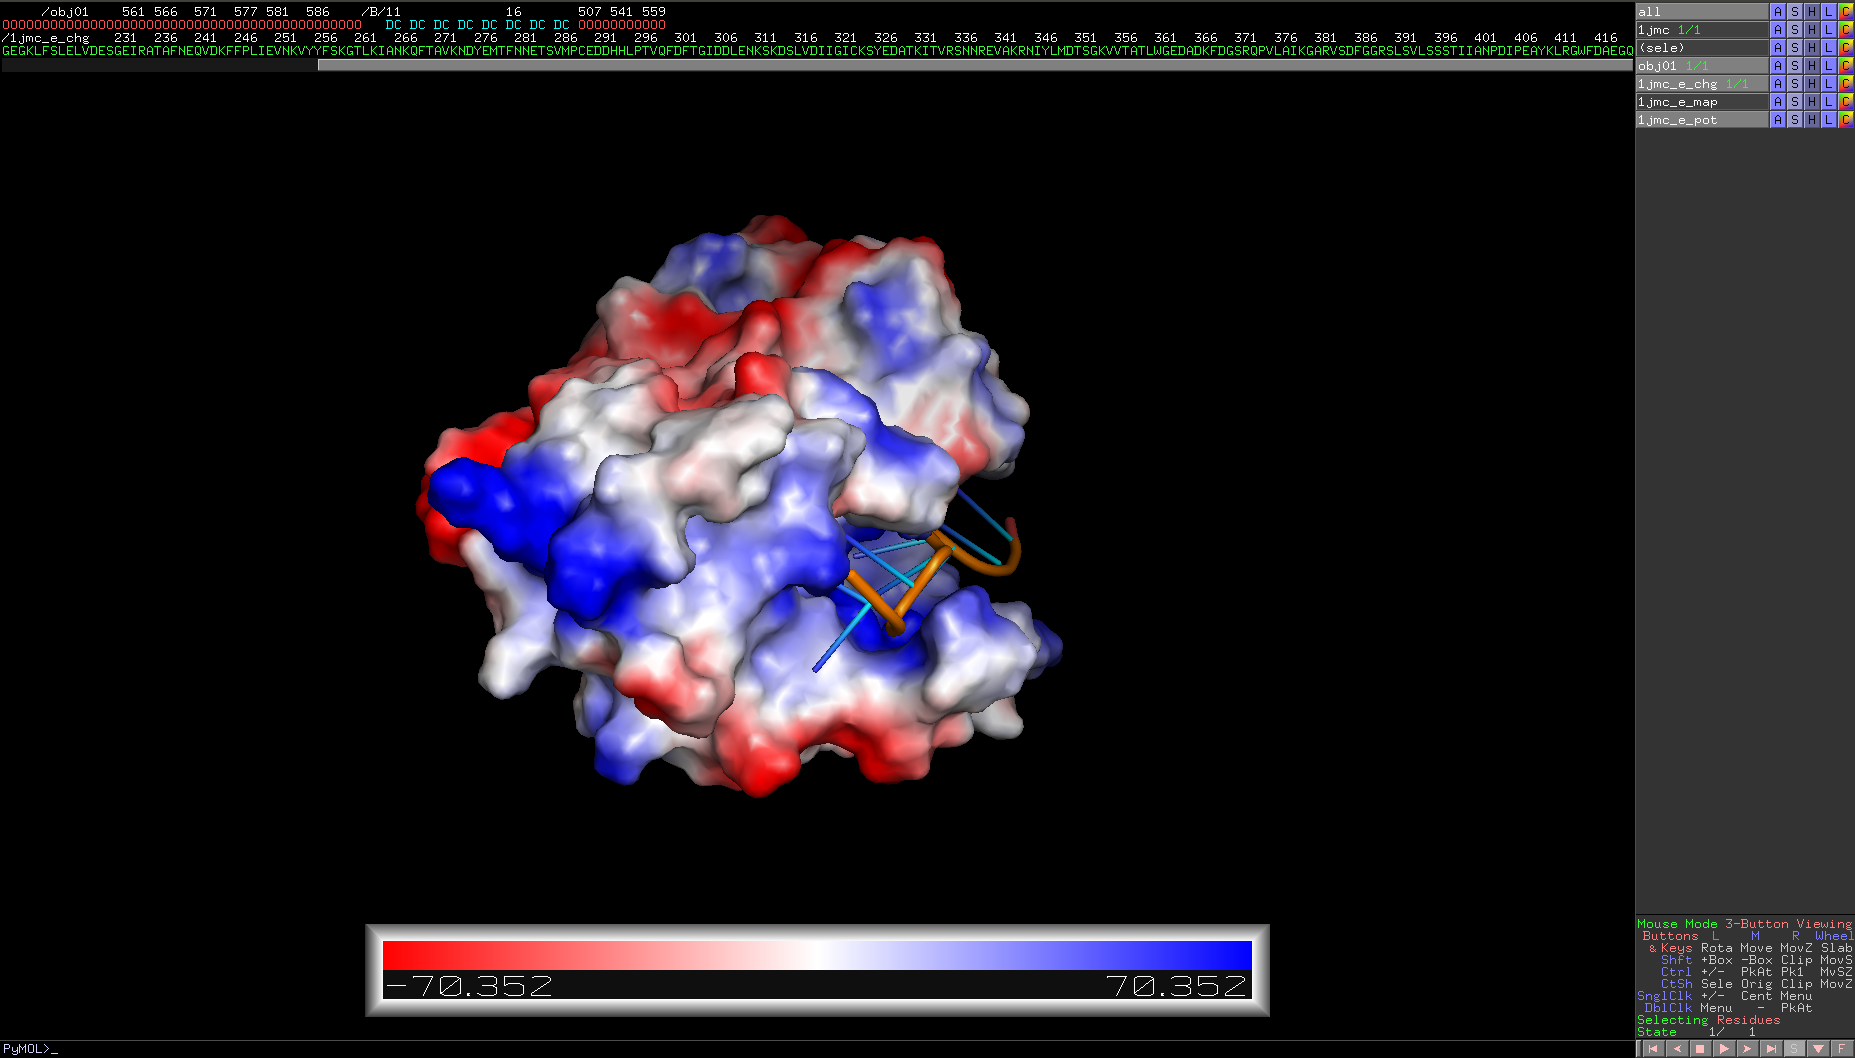This screenshot has width=1855, height=1058.
Task: Toggle visibility of 1jmc_e_map object
Action: (1702, 102)
